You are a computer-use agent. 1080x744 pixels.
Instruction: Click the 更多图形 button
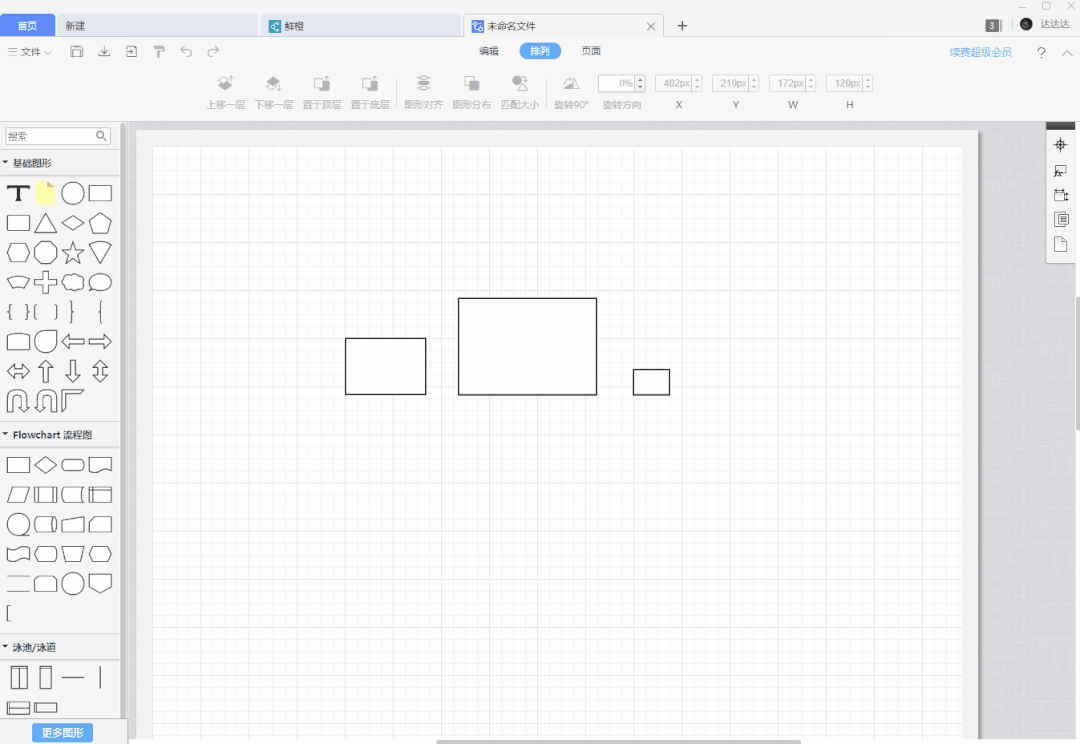pyautogui.click(x=63, y=732)
